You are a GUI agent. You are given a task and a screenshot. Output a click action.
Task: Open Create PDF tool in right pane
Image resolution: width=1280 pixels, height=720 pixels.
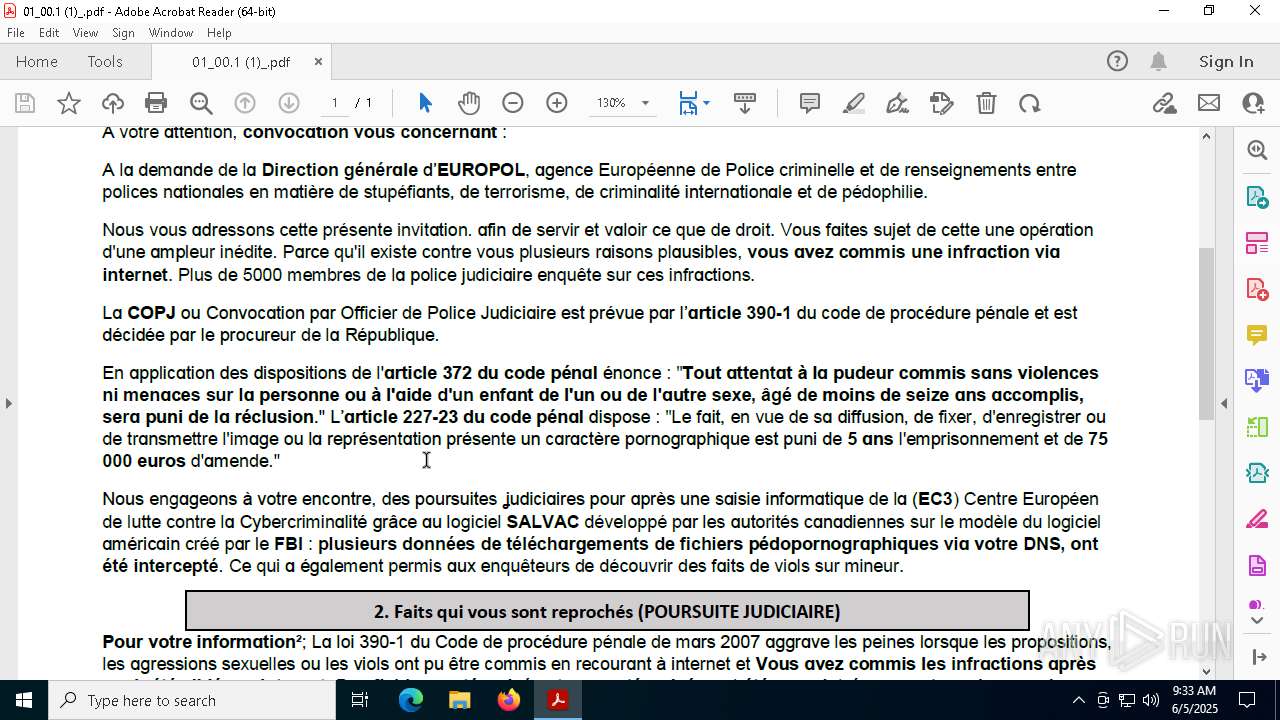pos(1257,289)
